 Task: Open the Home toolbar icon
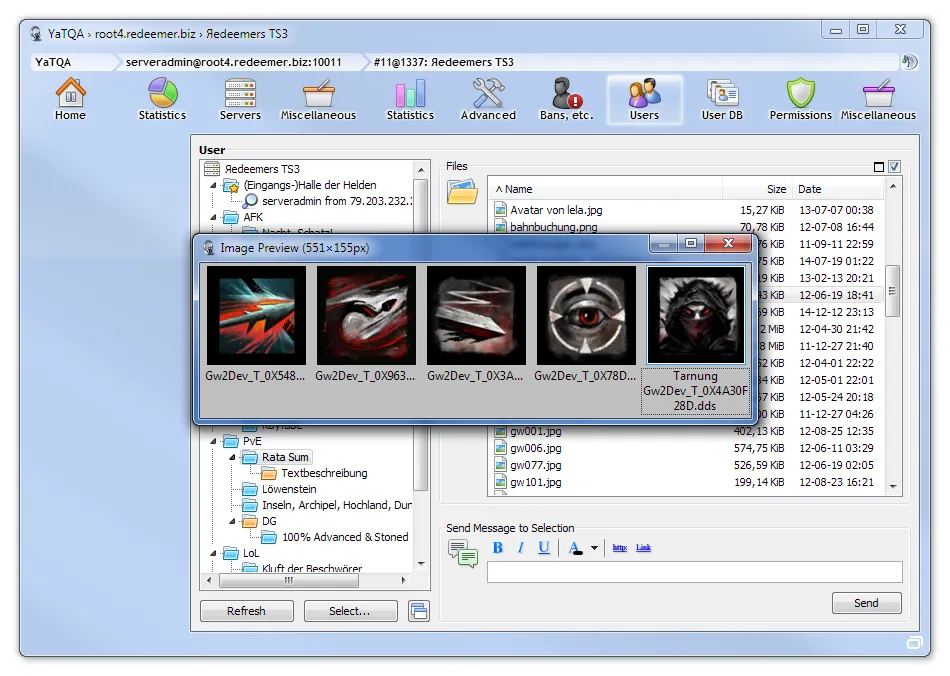70,100
